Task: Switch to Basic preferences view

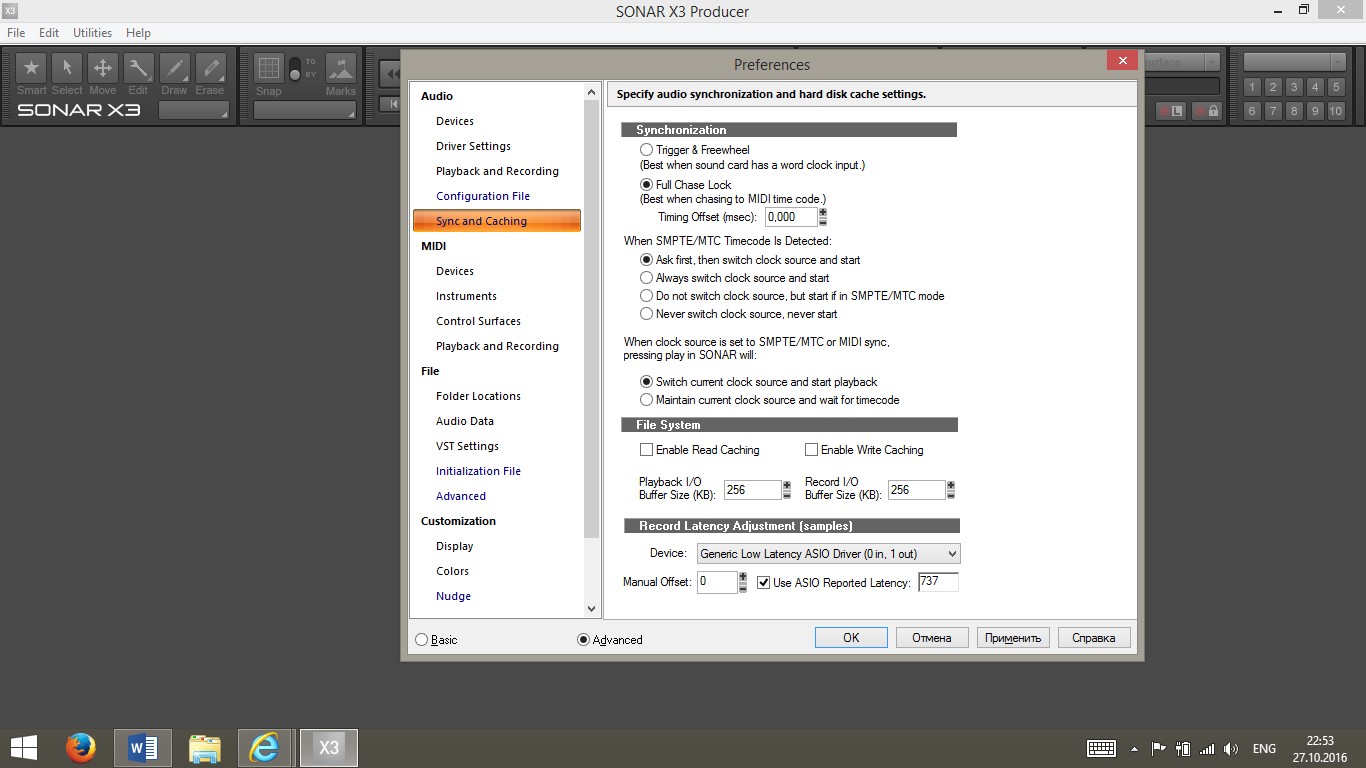Action: point(421,640)
